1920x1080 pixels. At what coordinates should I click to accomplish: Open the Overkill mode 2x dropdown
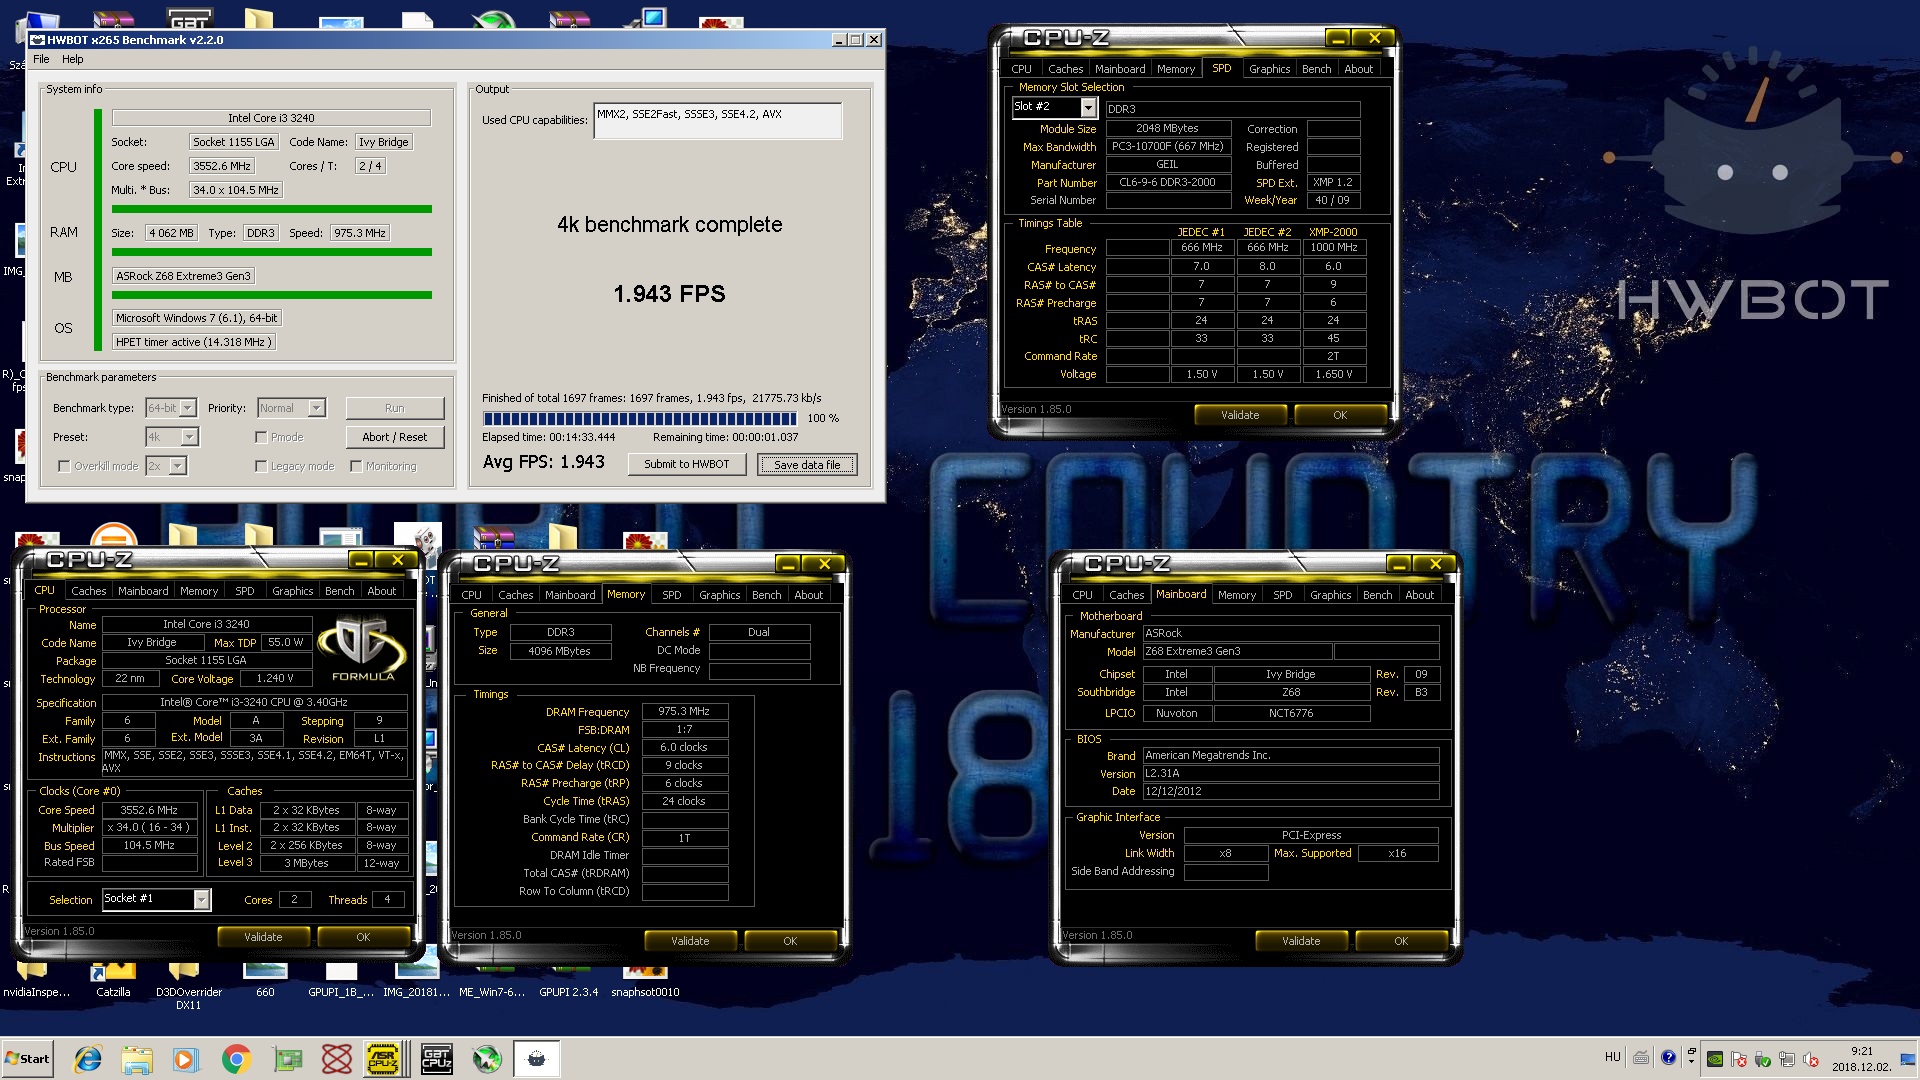(x=166, y=466)
